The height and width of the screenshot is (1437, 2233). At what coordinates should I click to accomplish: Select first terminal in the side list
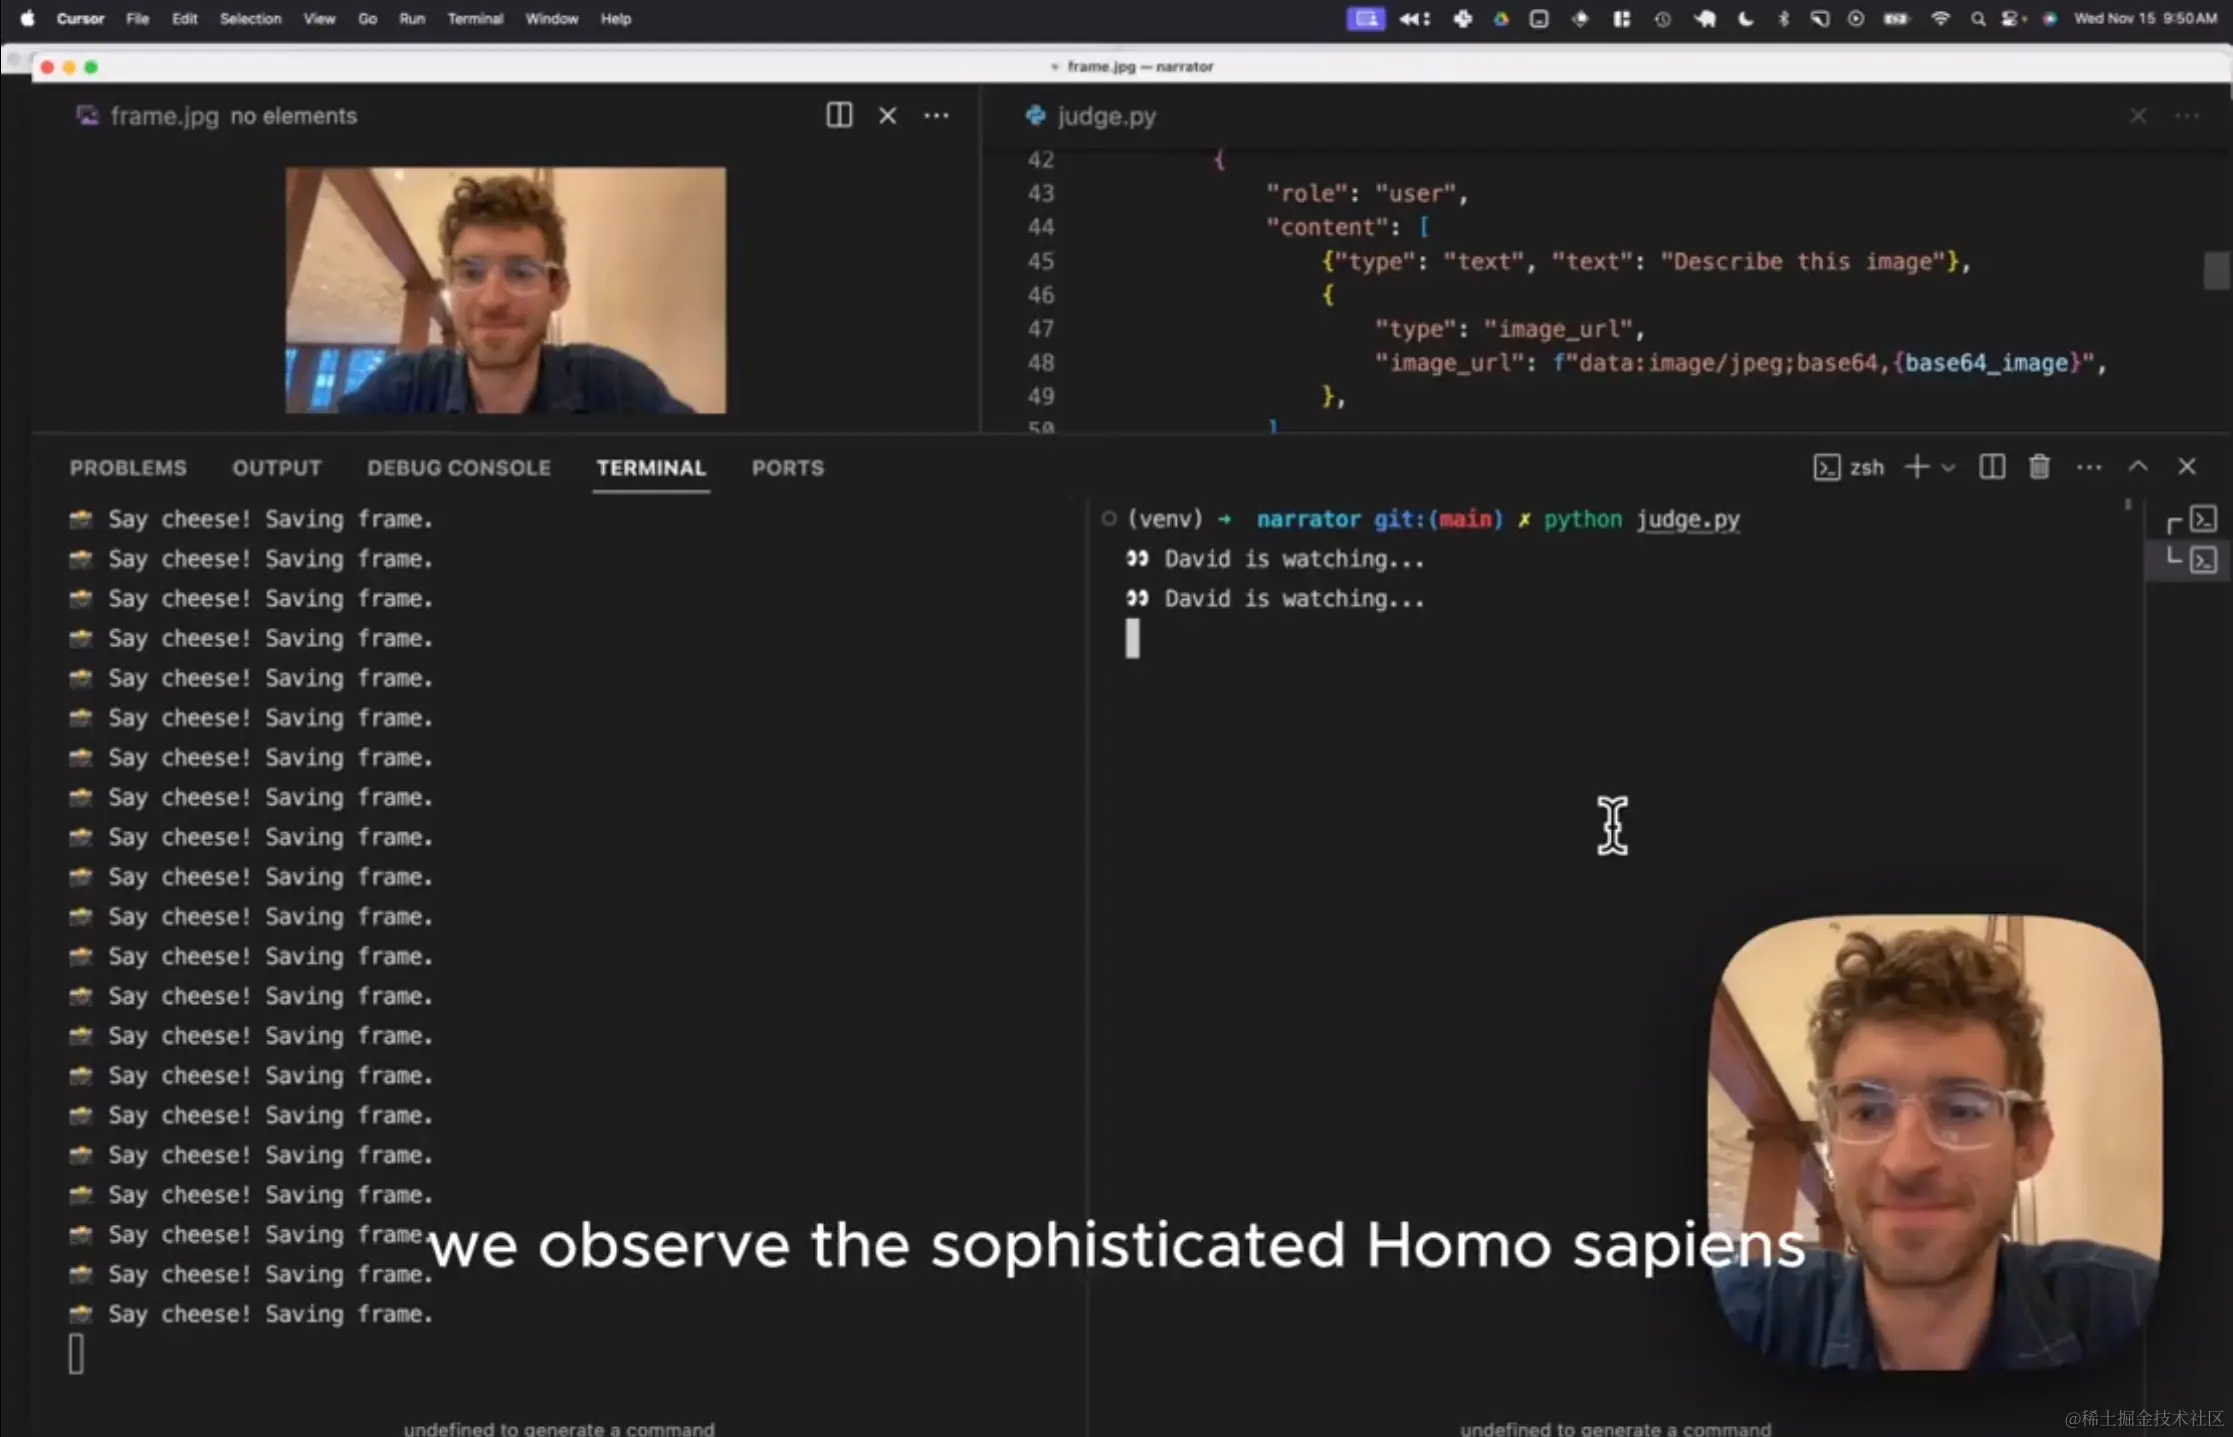tap(2203, 520)
